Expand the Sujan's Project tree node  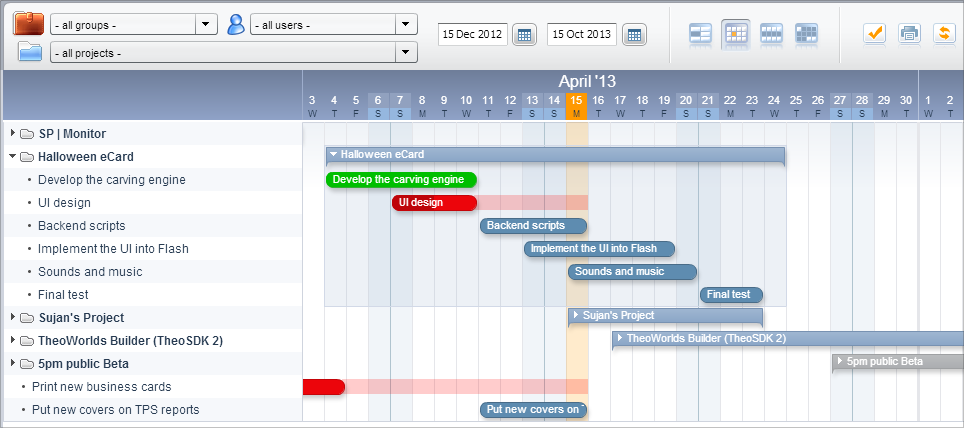[12, 317]
